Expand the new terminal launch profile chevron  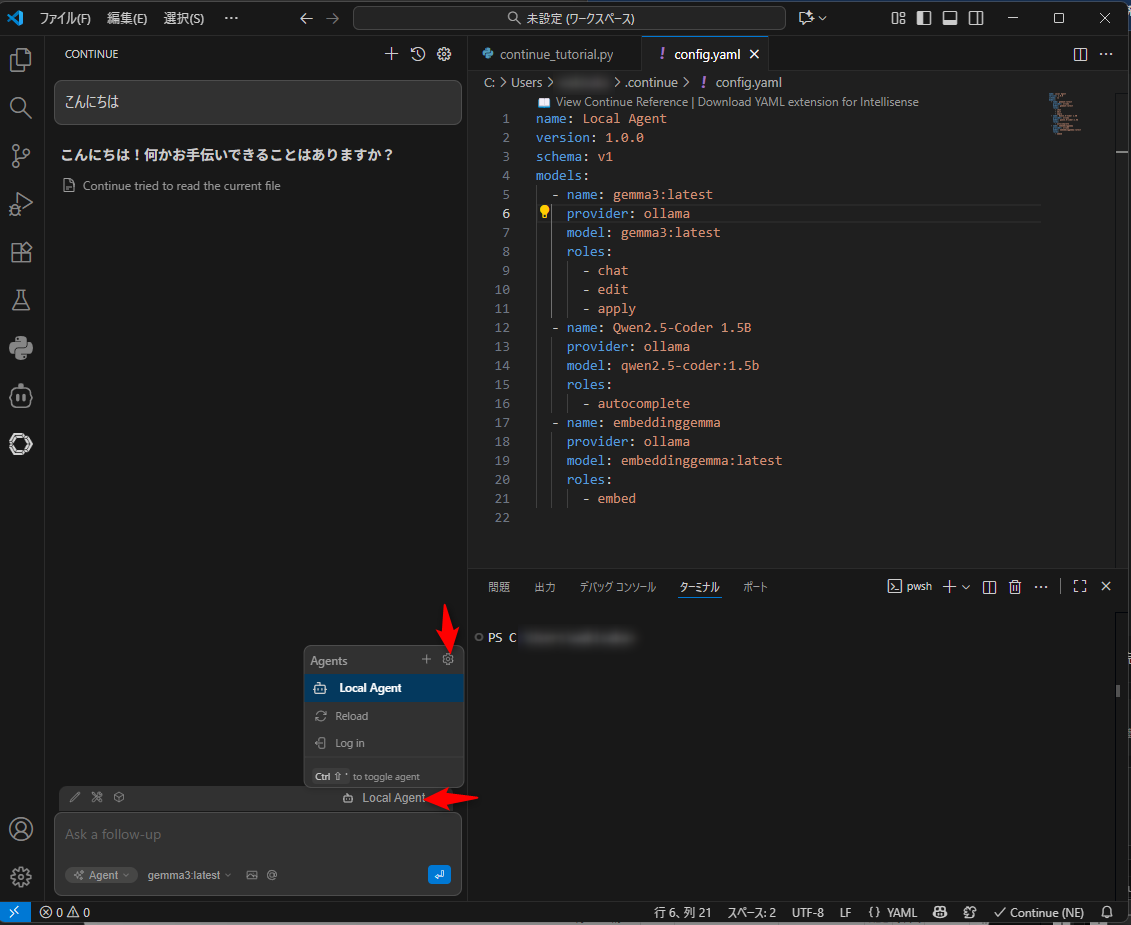coord(966,587)
